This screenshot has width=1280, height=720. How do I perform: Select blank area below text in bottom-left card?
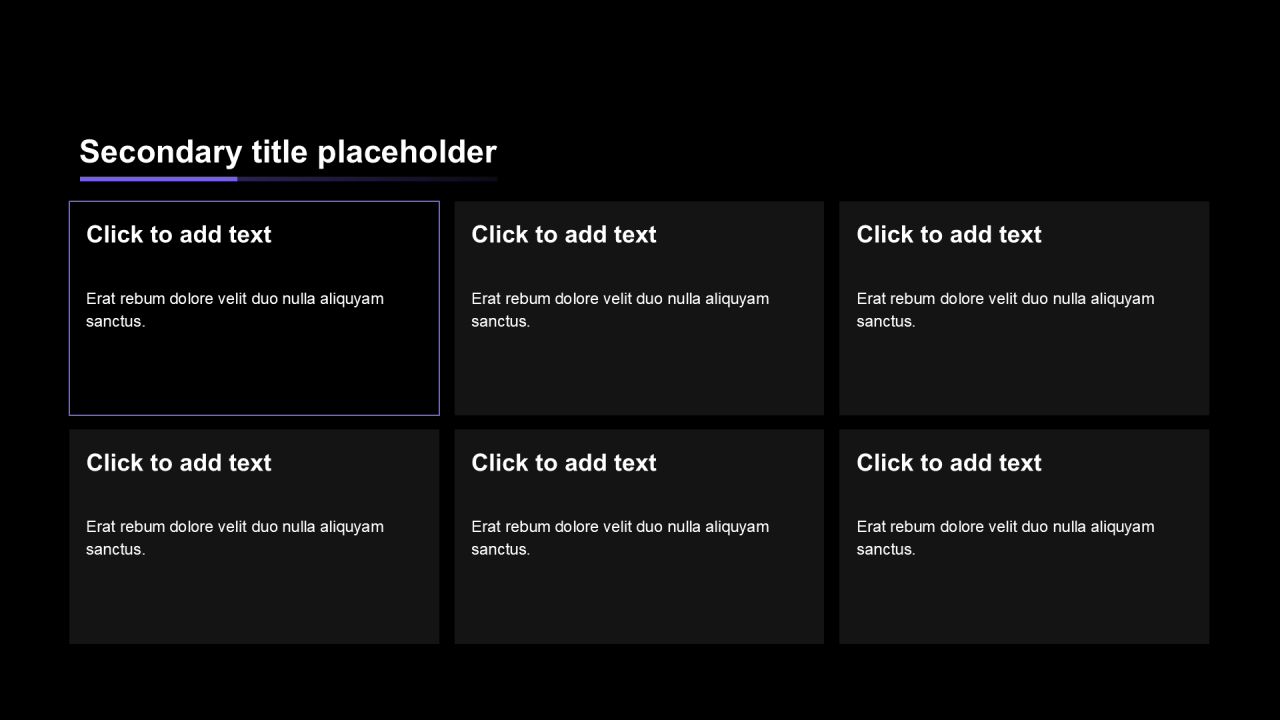[x=254, y=603]
